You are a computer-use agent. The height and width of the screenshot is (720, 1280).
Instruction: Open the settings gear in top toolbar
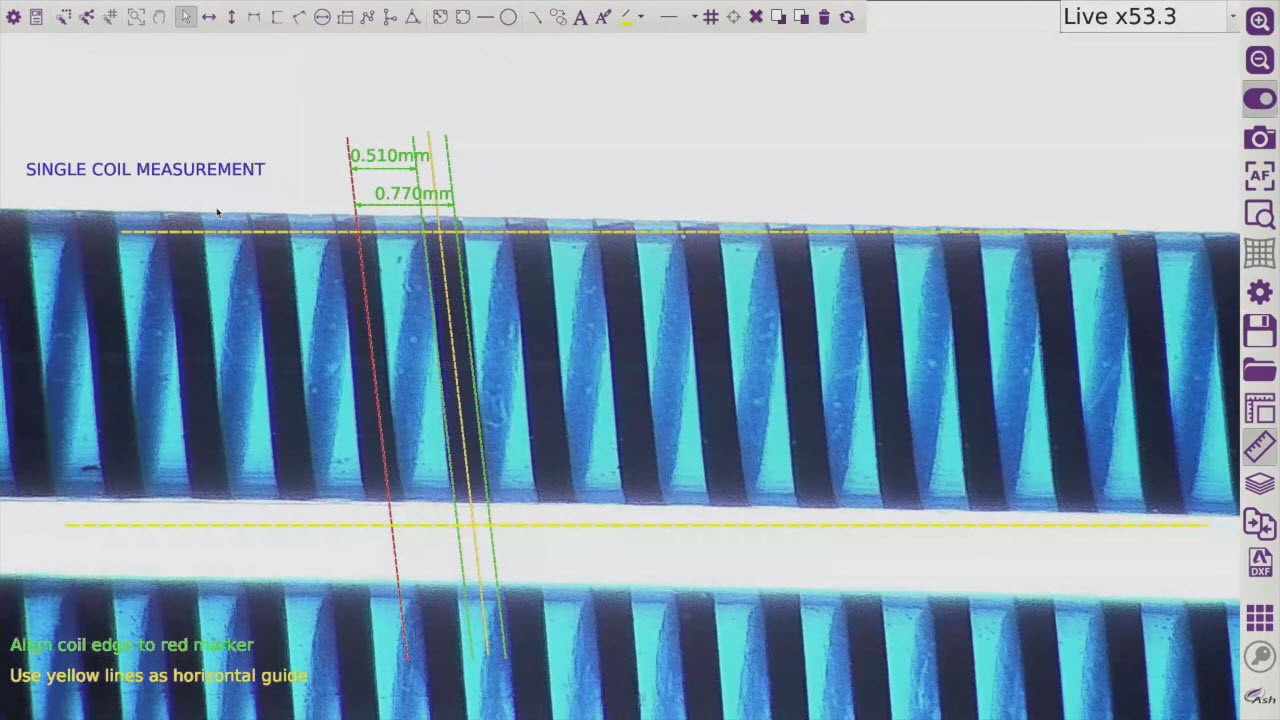click(x=13, y=17)
